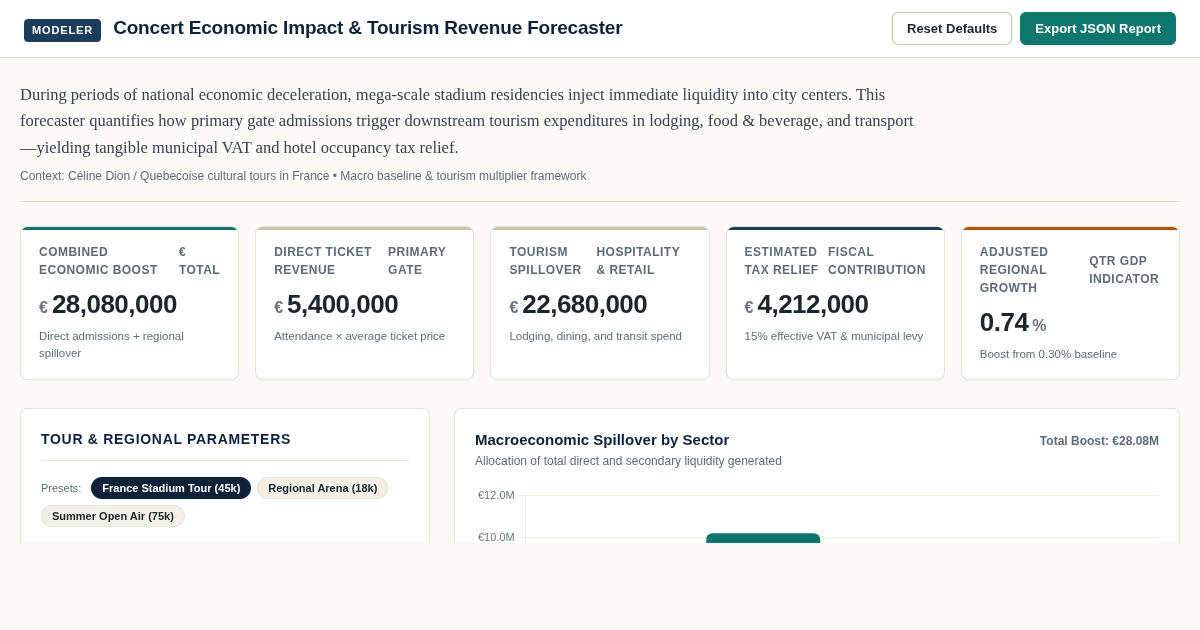This screenshot has width=1200, height=630.
Task: Apply the Summer Open Air (75k) preset
Action: (x=113, y=516)
